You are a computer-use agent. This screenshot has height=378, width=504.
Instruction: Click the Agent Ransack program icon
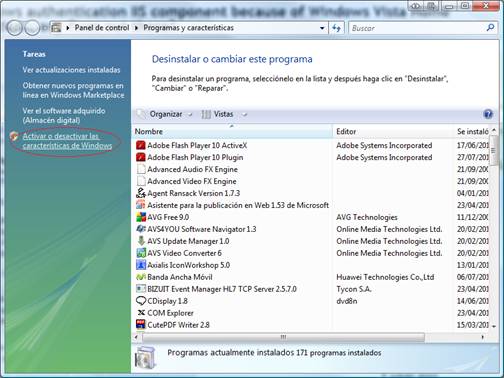pos(141,193)
